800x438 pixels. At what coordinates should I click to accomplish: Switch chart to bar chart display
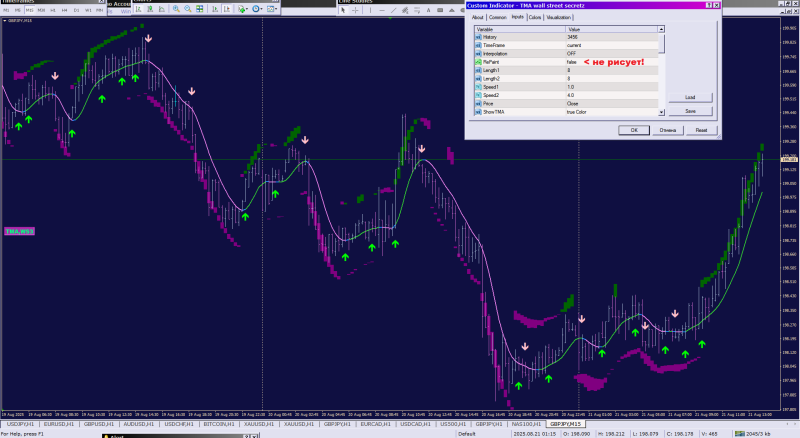pyautogui.click(x=139, y=9)
